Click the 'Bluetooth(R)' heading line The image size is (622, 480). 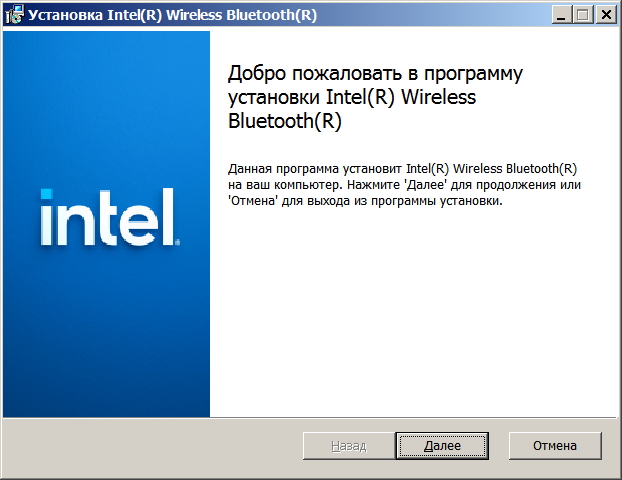click(x=285, y=122)
